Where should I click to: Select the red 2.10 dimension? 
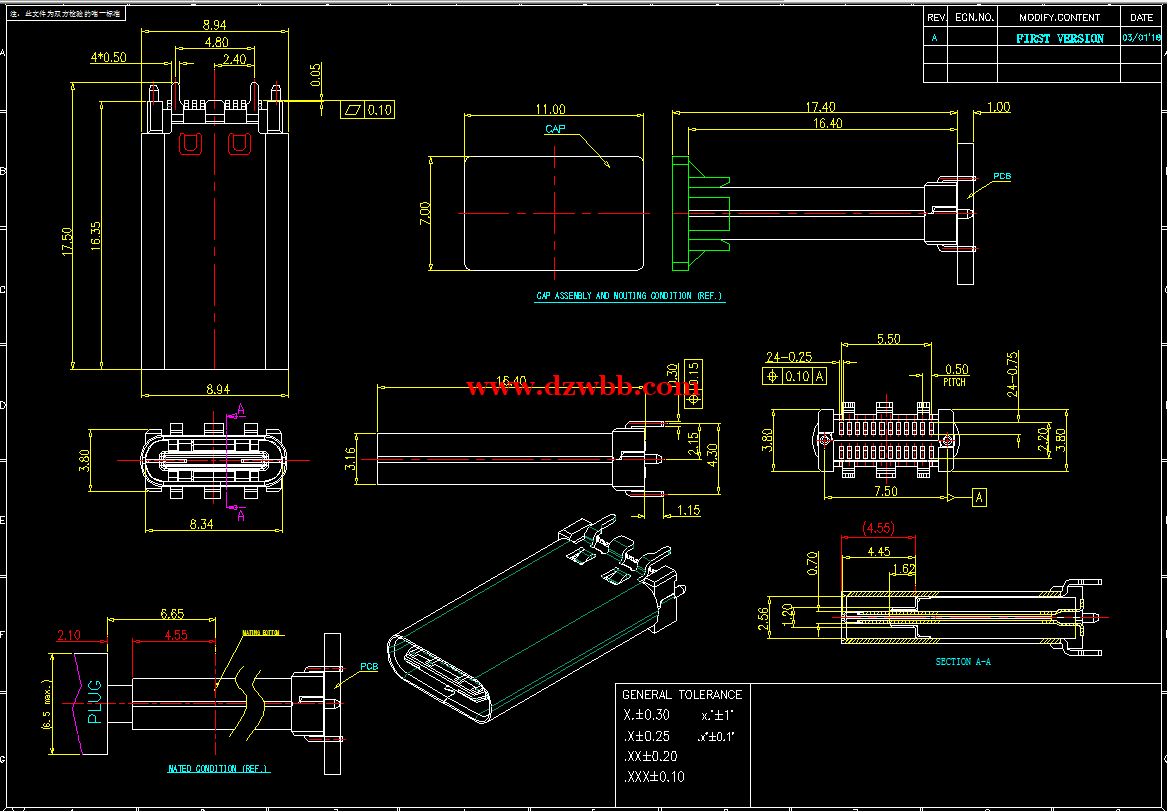click(x=69, y=635)
